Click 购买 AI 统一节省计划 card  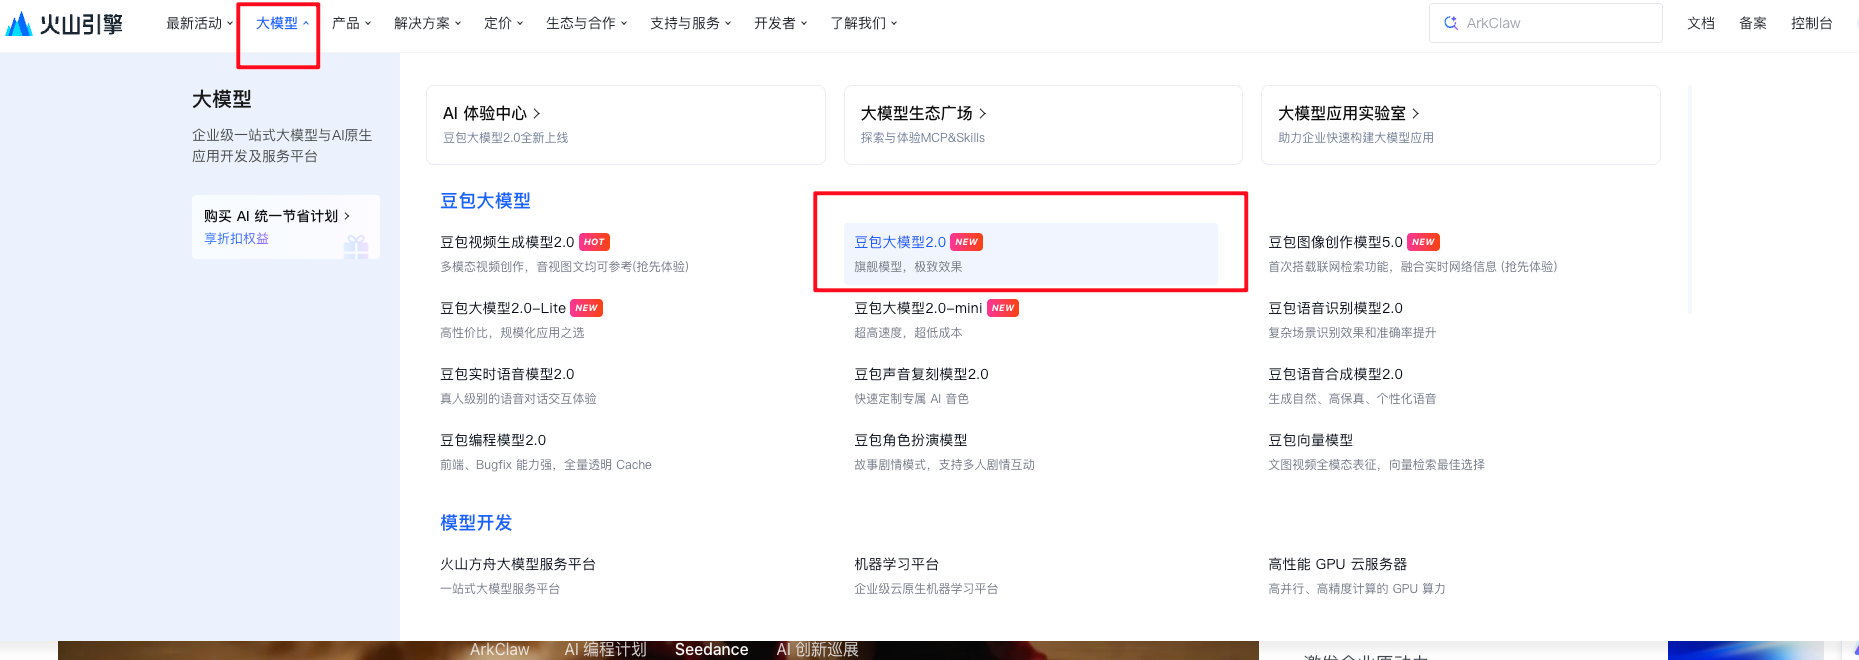(x=286, y=227)
